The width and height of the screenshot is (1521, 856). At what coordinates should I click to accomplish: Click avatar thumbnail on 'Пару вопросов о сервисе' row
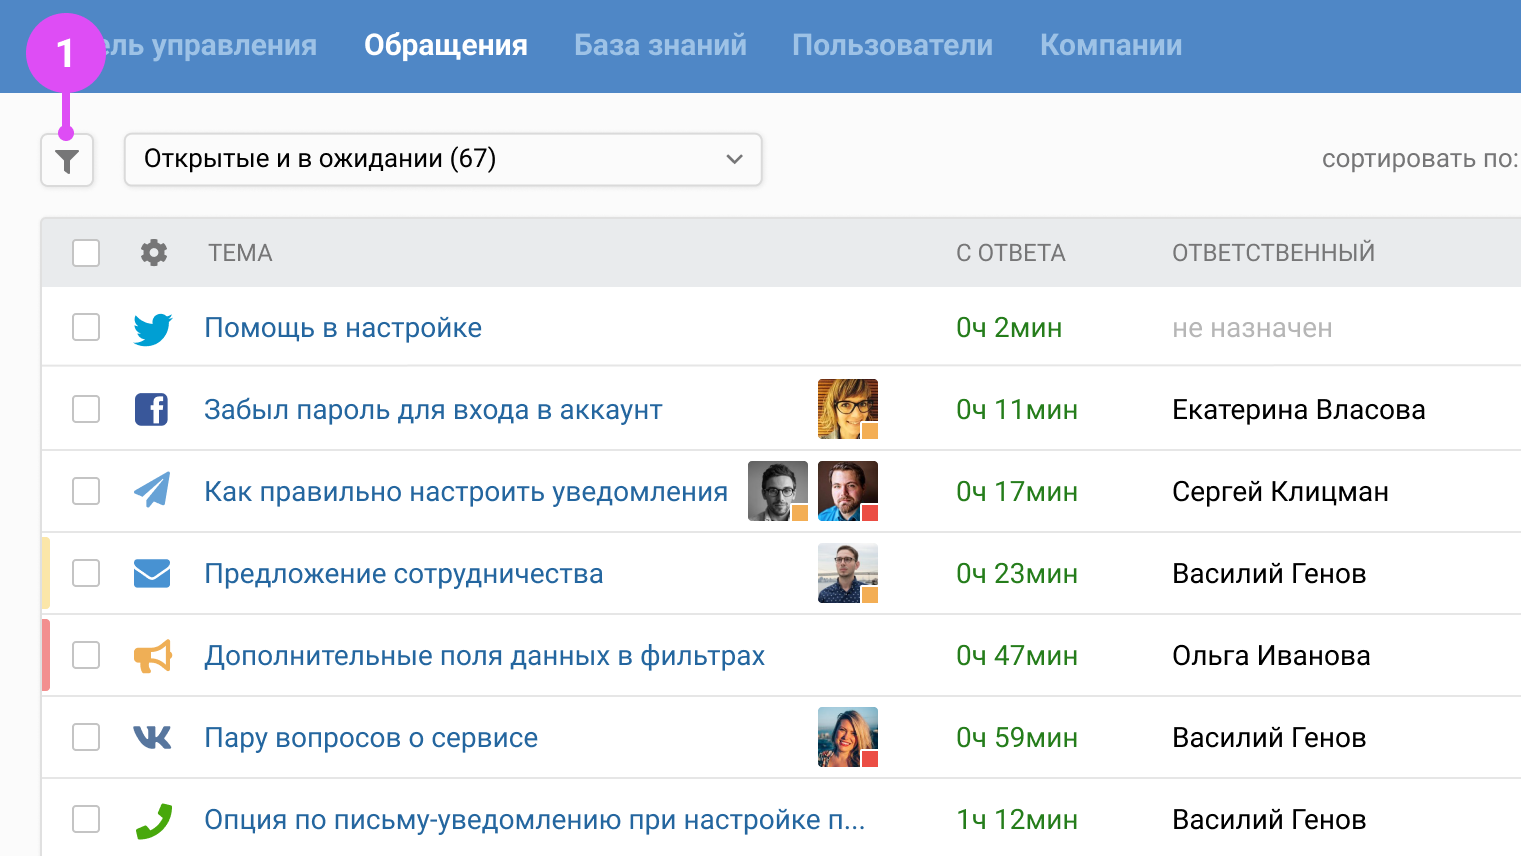click(x=847, y=737)
